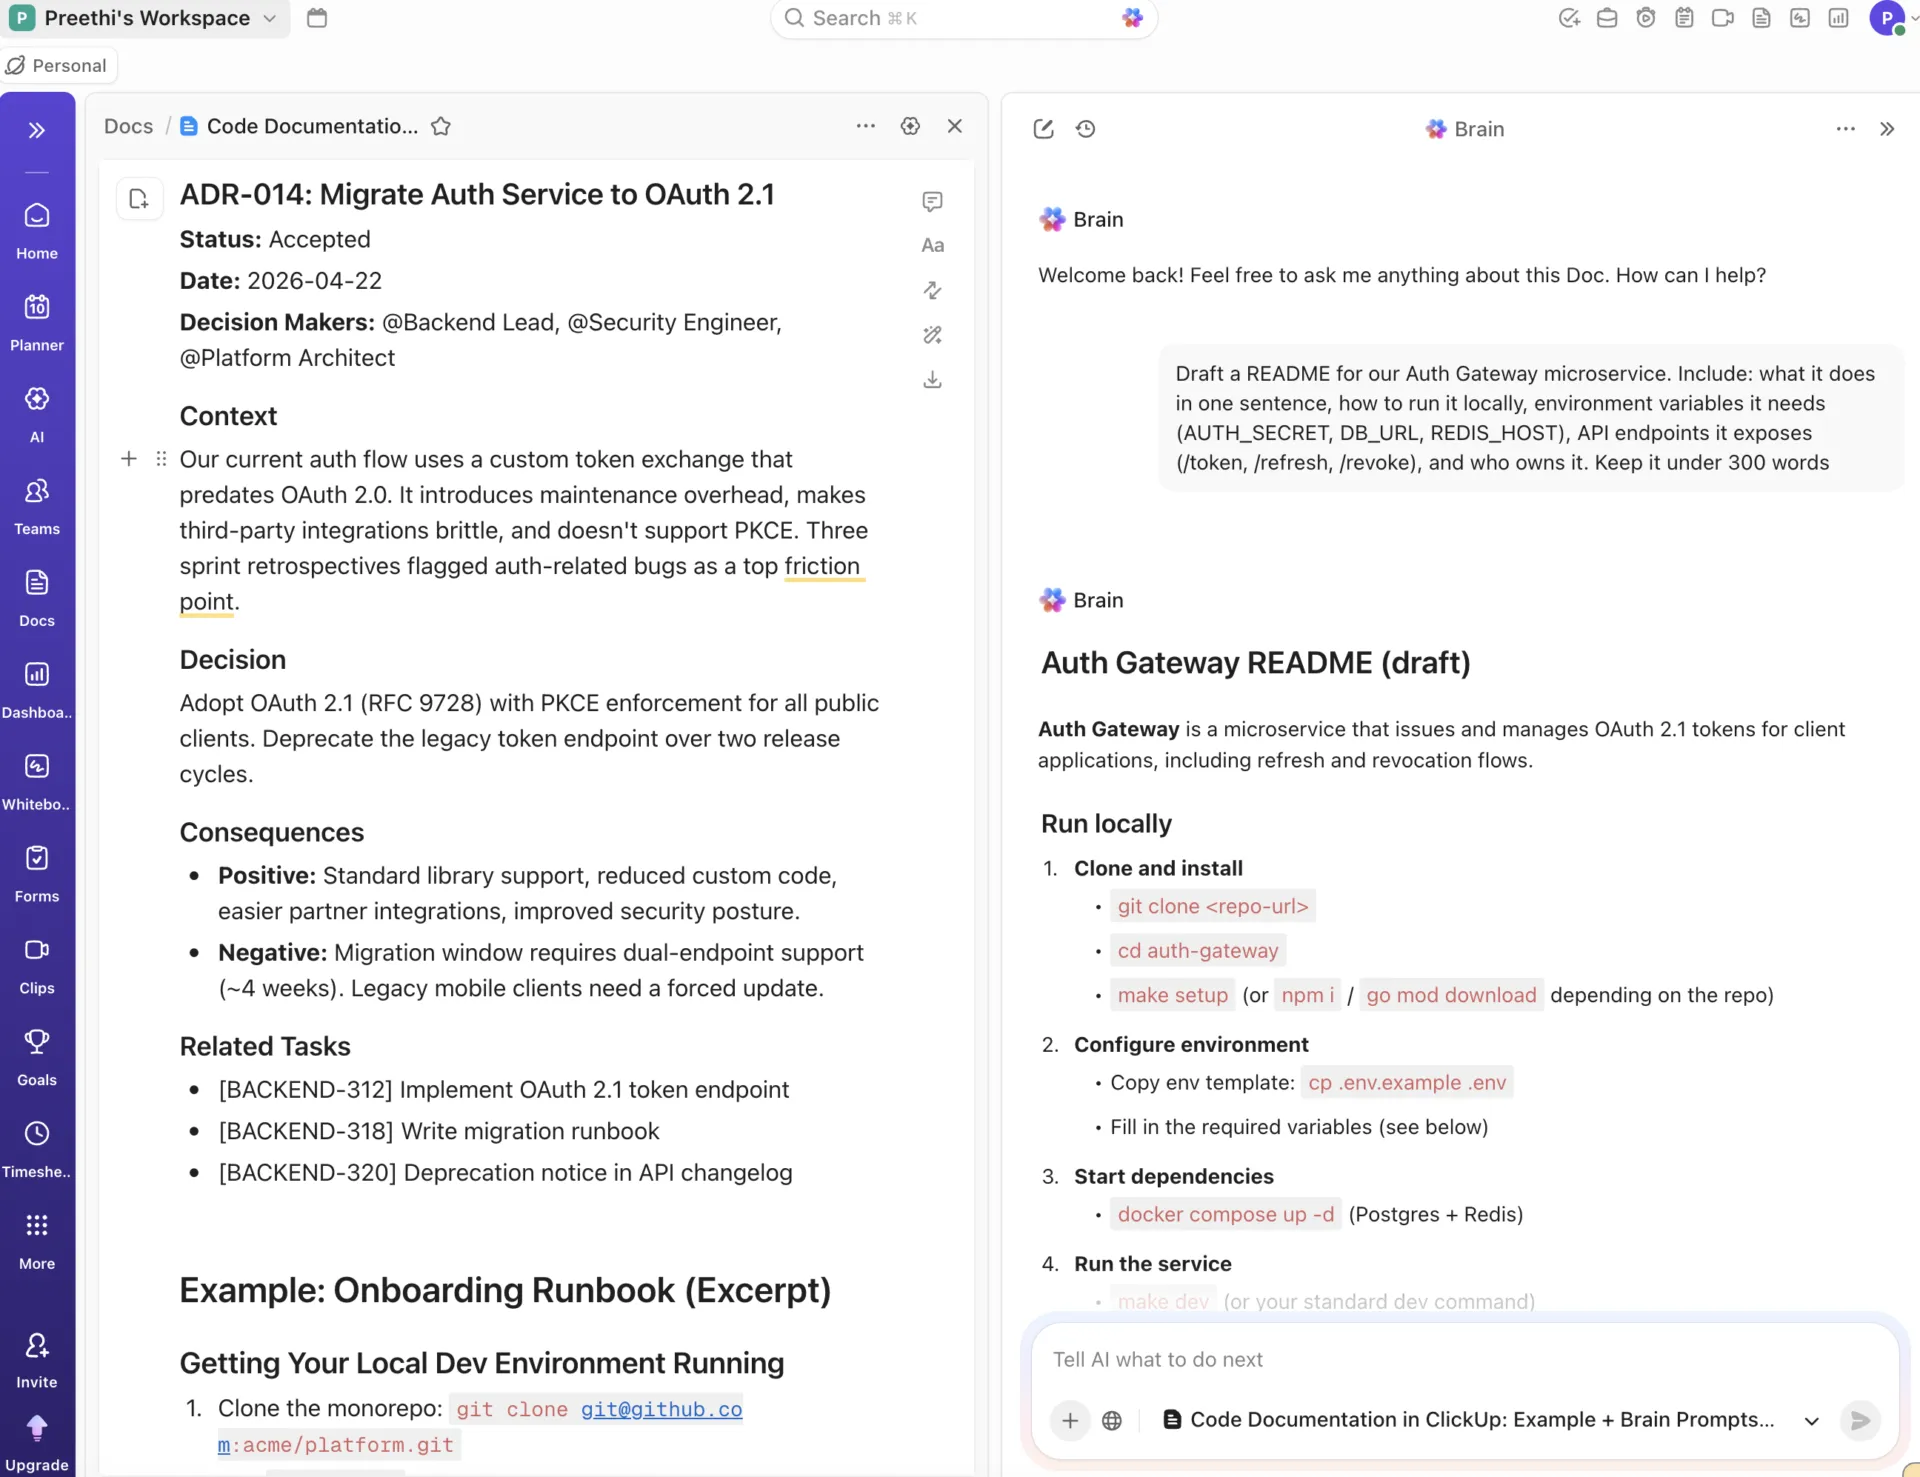
Task: Collapse the Brain panel with the double chevron
Action: pos(1887,129)
